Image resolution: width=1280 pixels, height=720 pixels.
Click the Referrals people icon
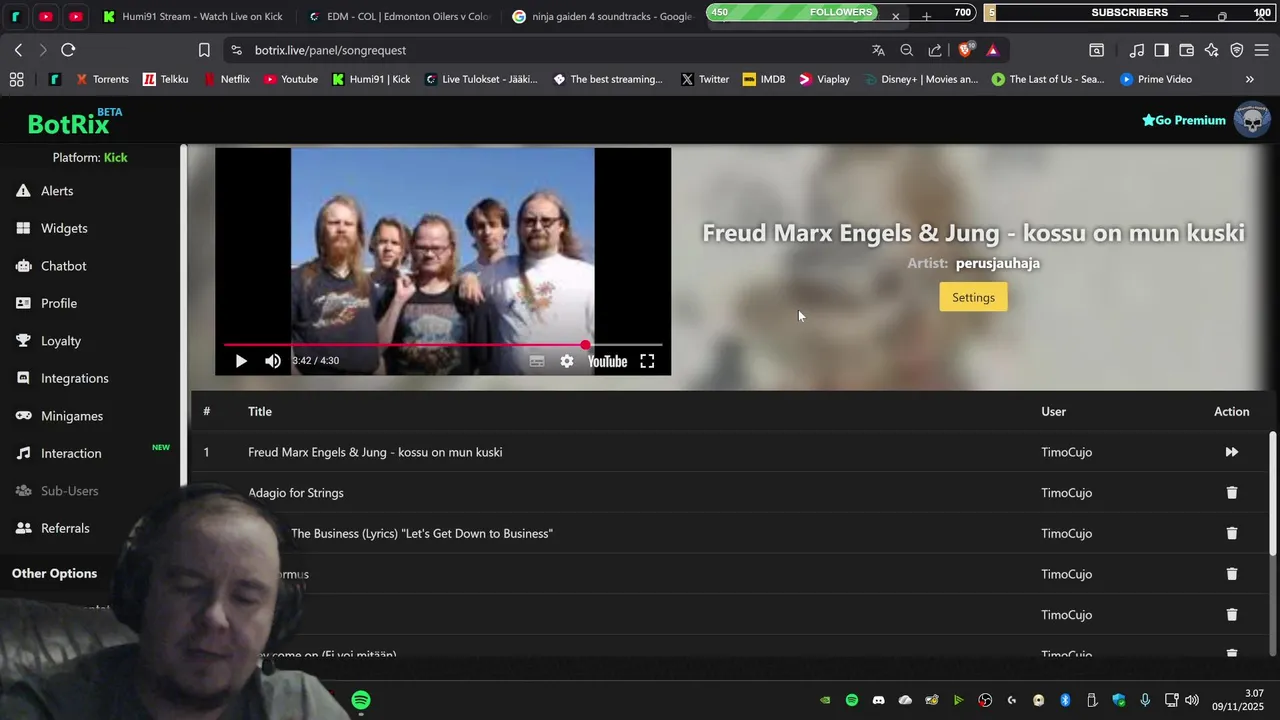(x=23, y=528)
